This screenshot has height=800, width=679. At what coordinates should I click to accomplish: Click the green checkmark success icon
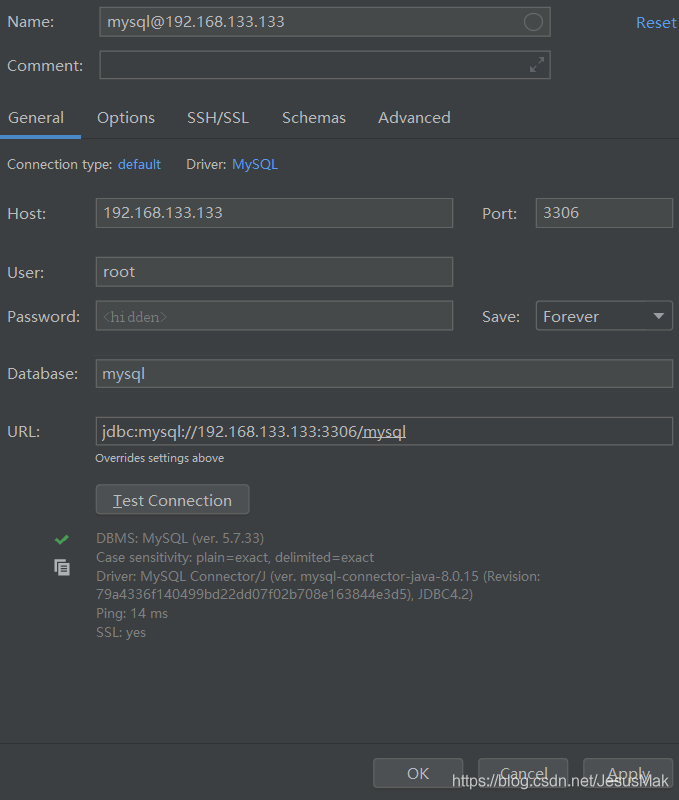pyautogui.click(x=62, y=539)
